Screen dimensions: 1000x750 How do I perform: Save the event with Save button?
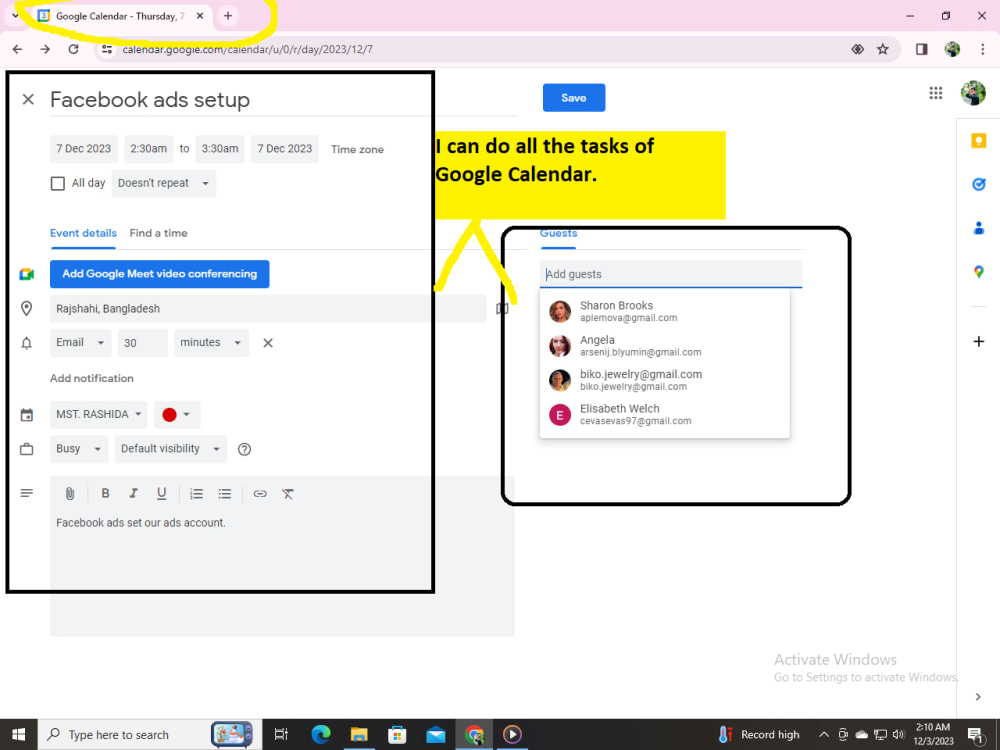click(x=574, y=98)
